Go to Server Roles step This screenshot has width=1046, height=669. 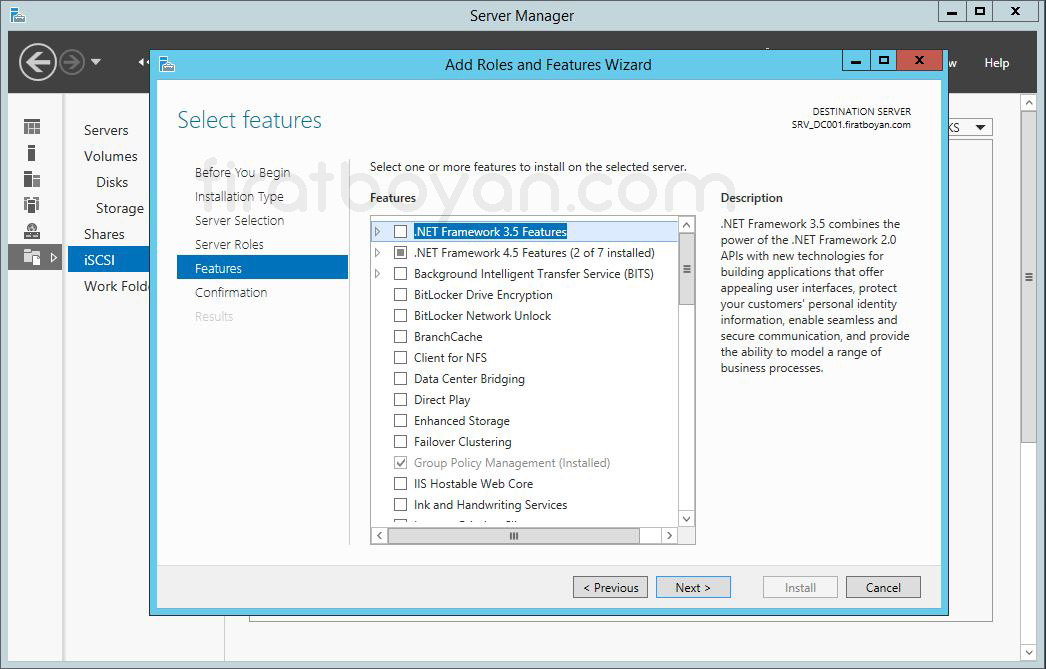click(229, 245)
